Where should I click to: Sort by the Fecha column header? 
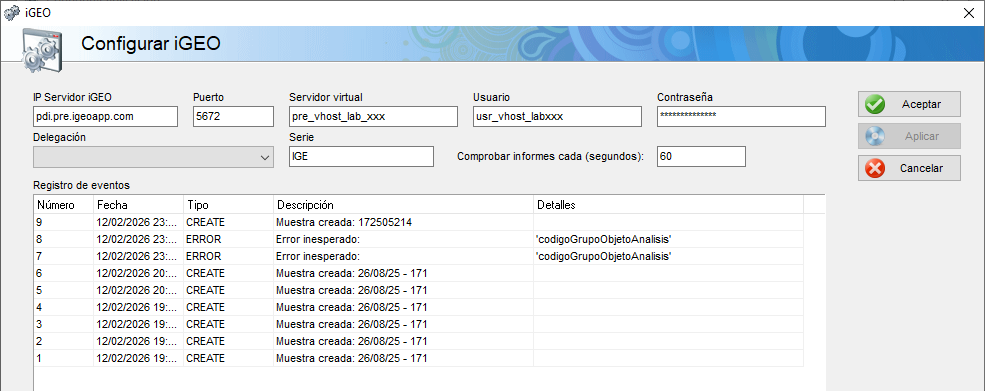pos(138,205)
